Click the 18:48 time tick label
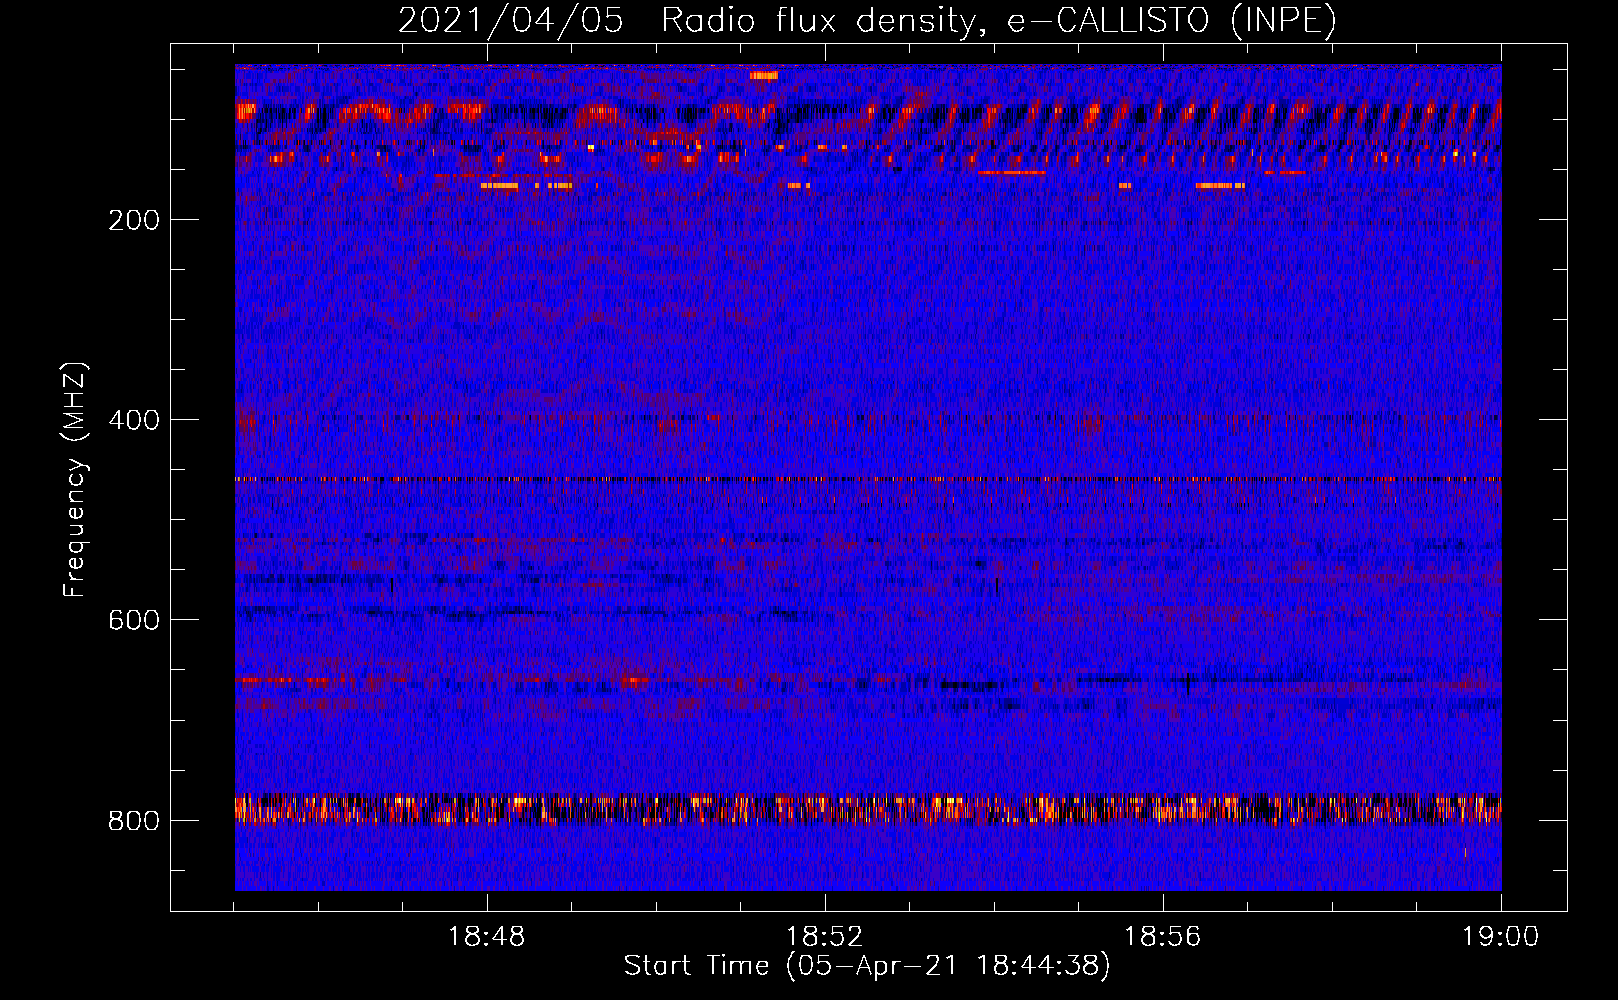 [x=487, y=937]
